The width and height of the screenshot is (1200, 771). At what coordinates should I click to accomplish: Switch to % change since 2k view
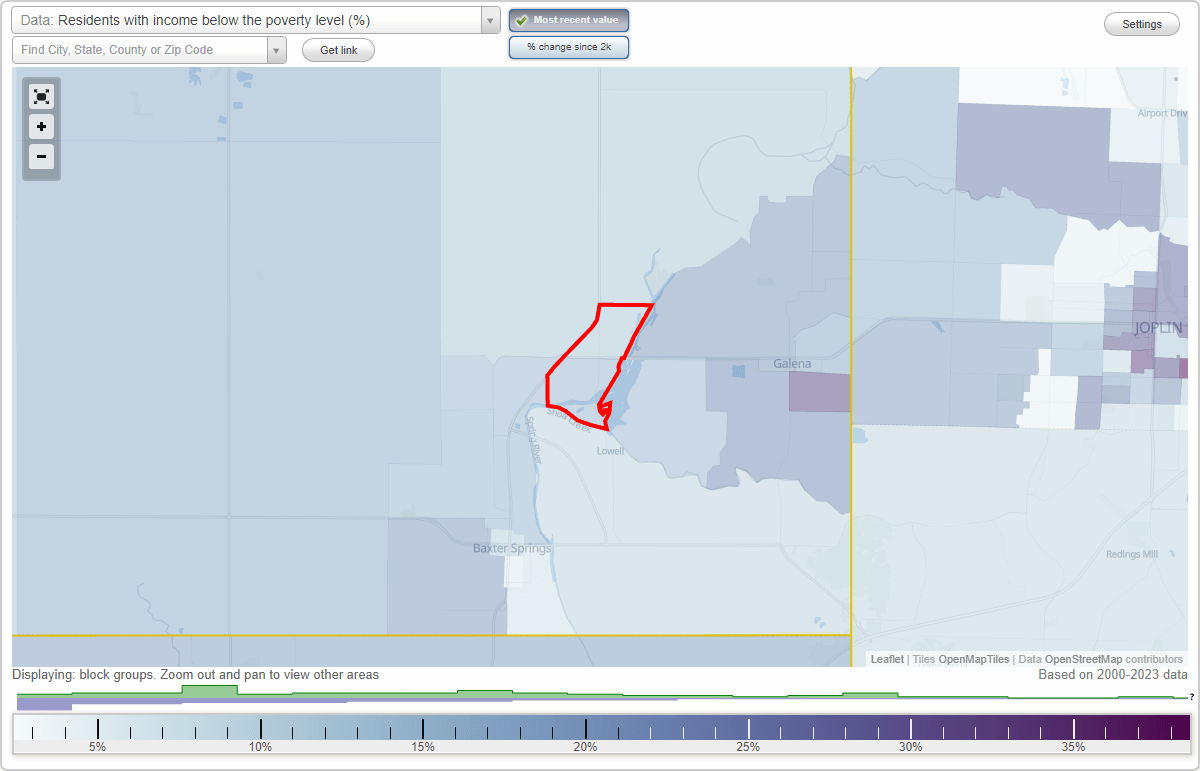click(569, 46)
